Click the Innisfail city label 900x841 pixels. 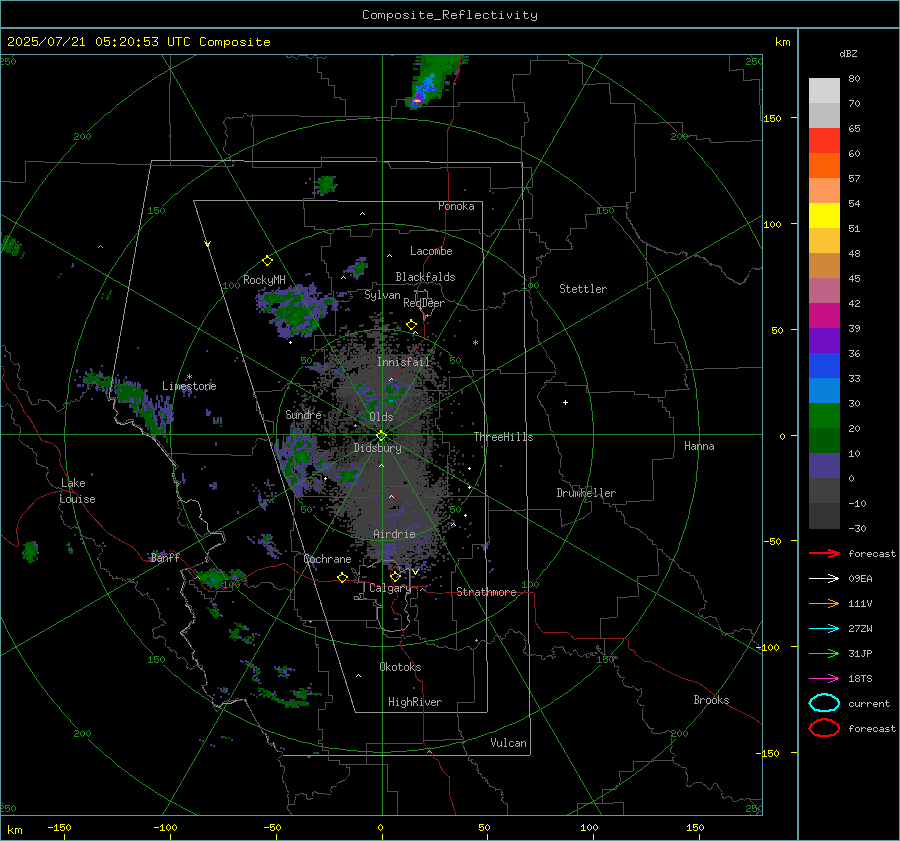[x=403, y=362]
